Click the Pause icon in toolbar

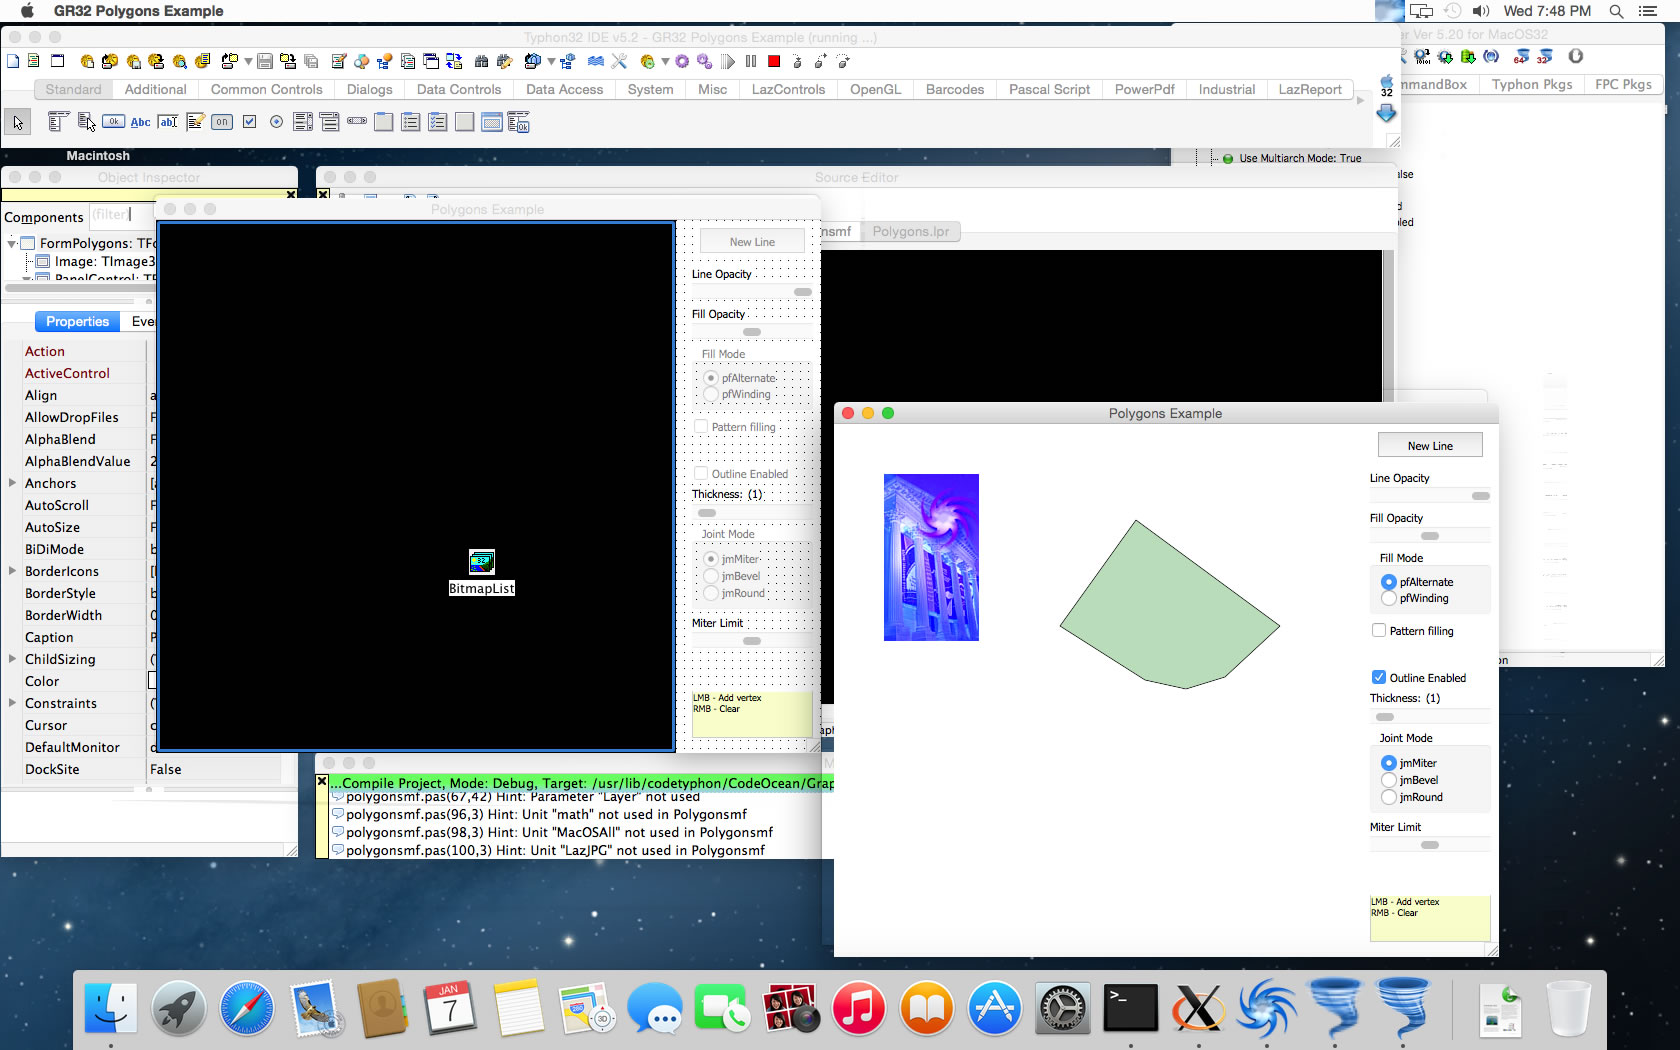coord(751,62)
